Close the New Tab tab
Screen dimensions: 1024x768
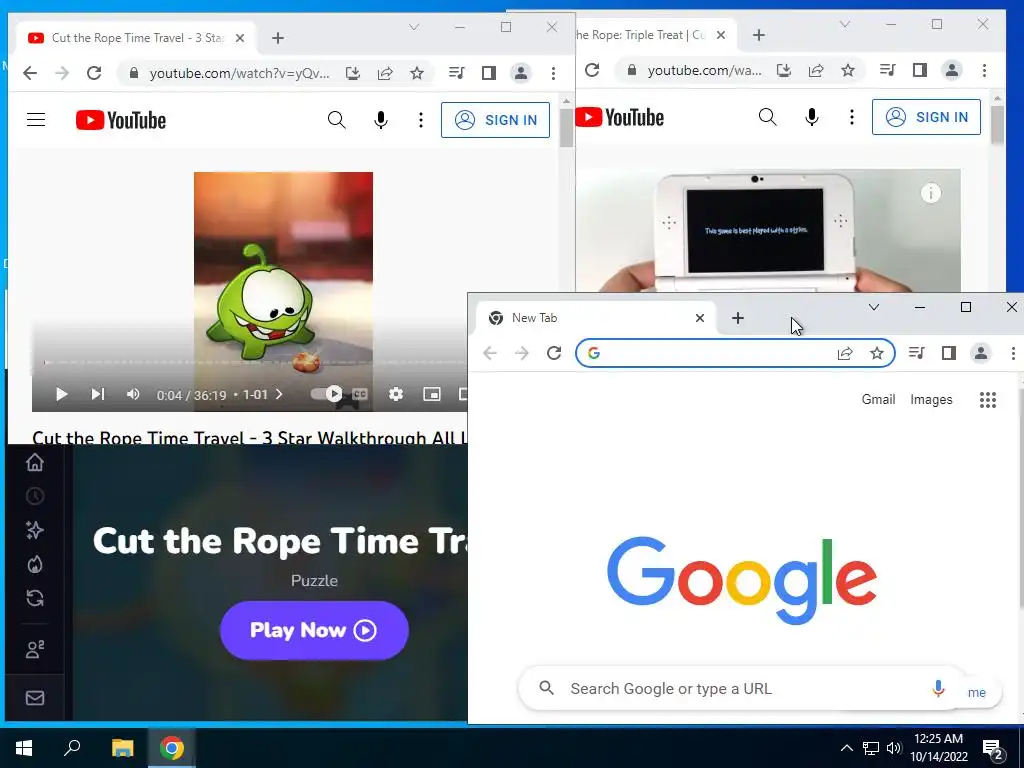pyautogui.click(x=699, y=318)
